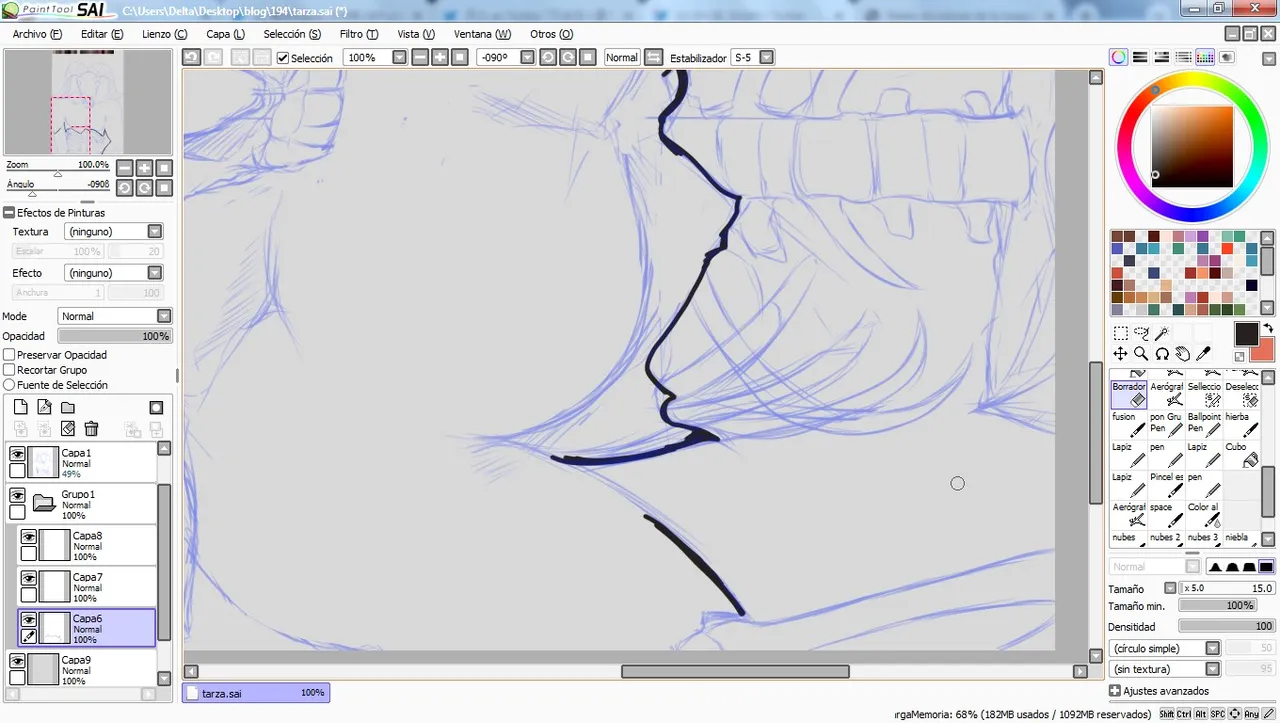Image resolution: width=1280 pixels, height=723 pixels.
Task: Open the Filtro menu
Action: click(x=359, y=34)
